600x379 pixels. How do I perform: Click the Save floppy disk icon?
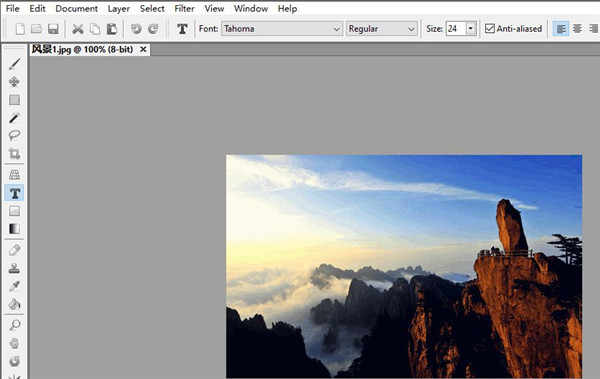(x=53, y=29)
